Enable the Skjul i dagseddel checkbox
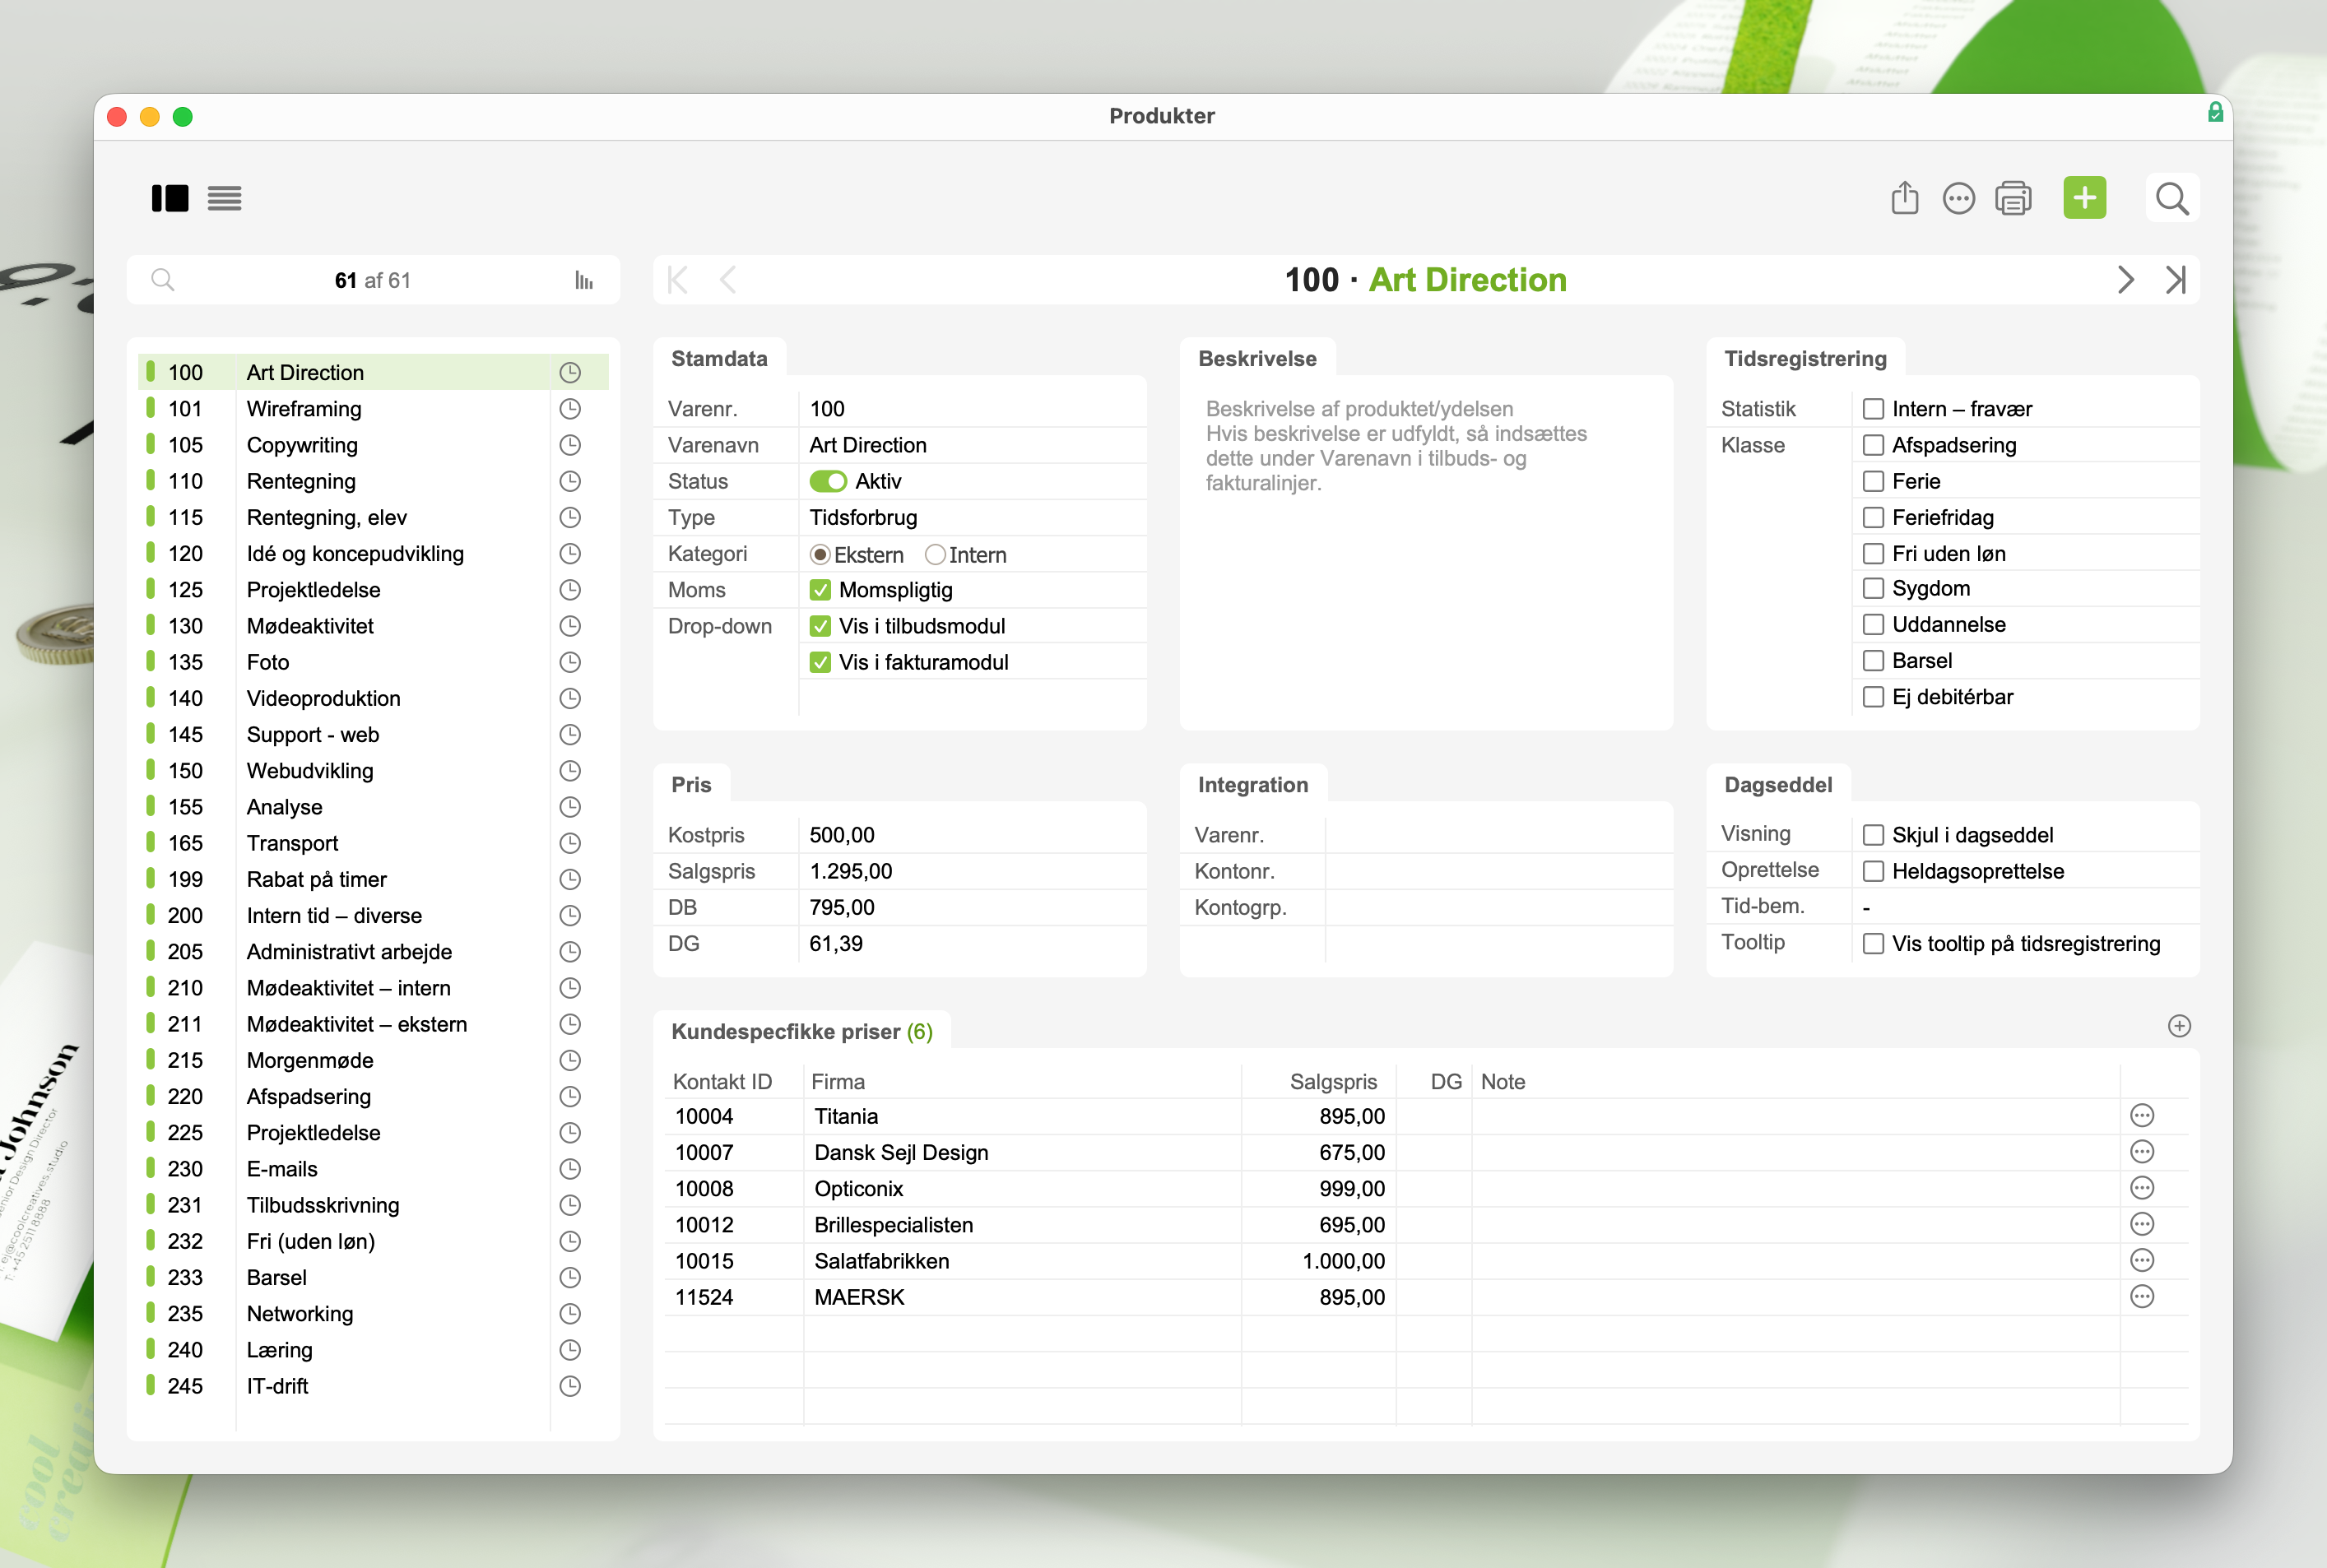The width and height of the screenshot is (2327, 1568). pyautogui.click(x=1873, y=835)
